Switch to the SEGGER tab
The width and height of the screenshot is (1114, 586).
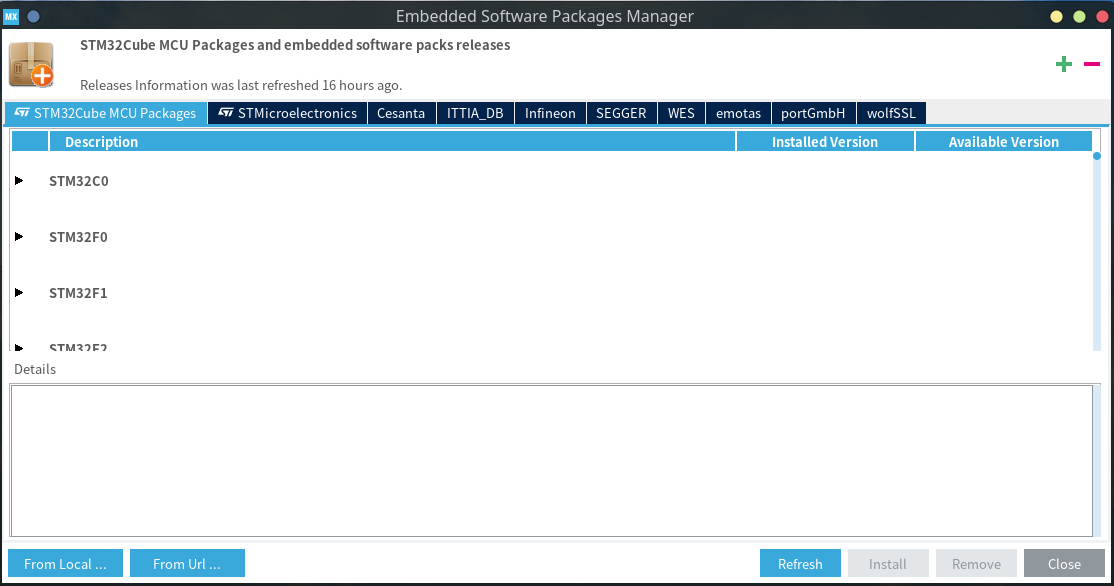coord(621,113)
